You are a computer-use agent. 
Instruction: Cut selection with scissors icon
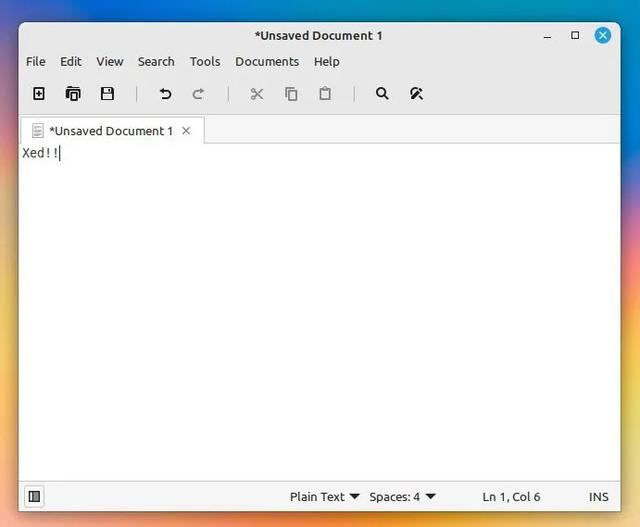[x=257, y=94]
